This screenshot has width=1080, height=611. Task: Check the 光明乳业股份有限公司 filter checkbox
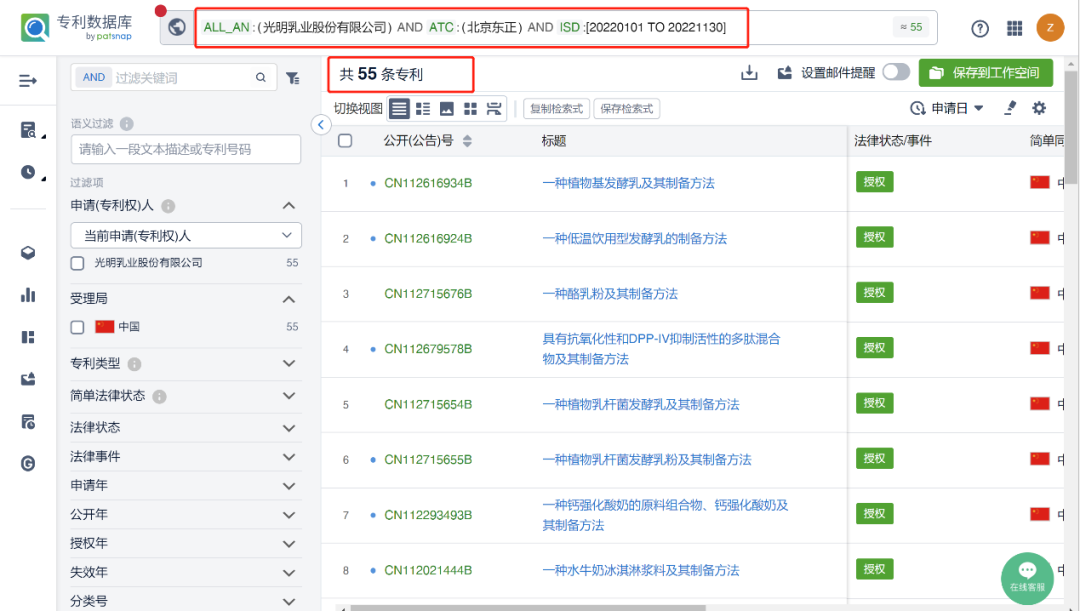pyautogui.click(x=77, y=263)
